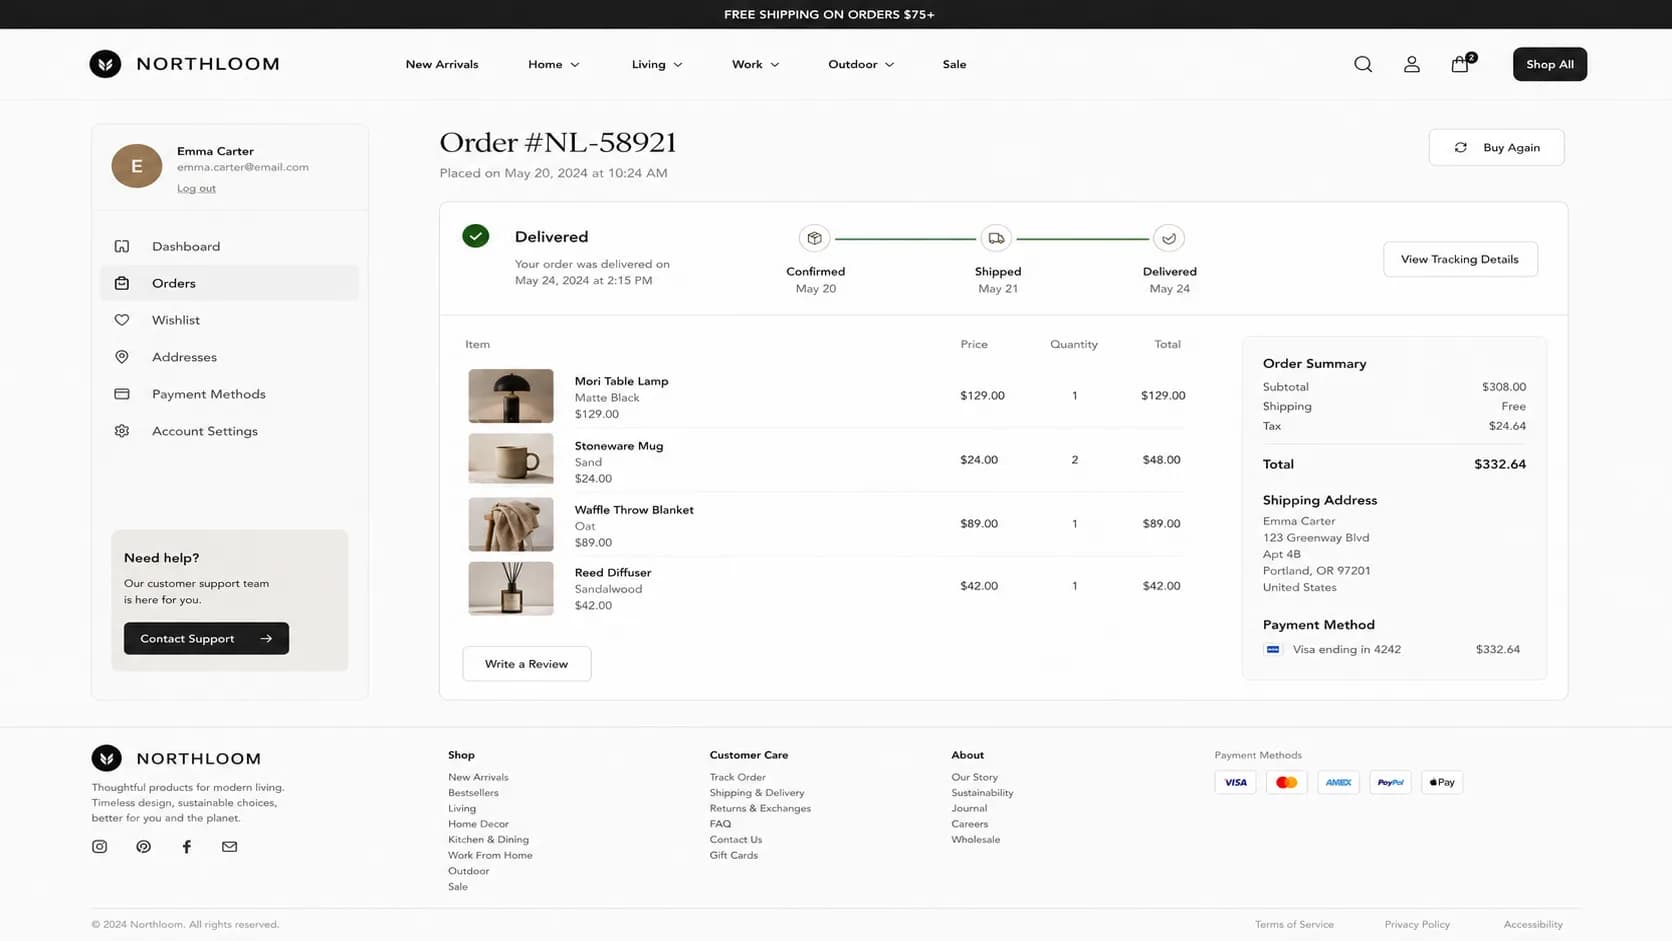Expand the Living navigation dropdown
This screenshot has height=941, width=1672.
pos(657,64)
